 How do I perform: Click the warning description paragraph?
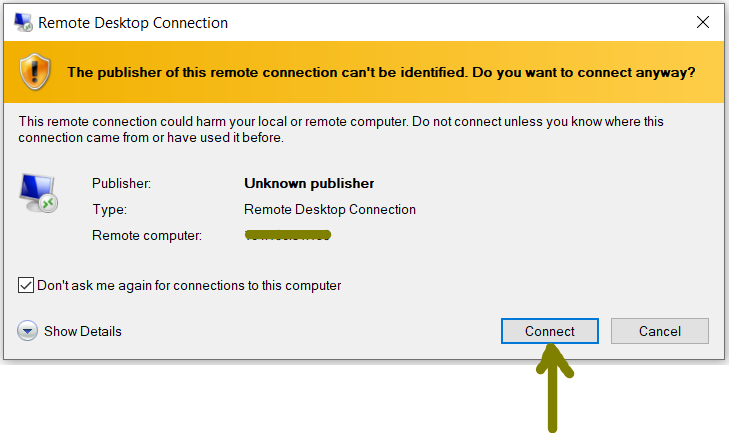(341, 129)
